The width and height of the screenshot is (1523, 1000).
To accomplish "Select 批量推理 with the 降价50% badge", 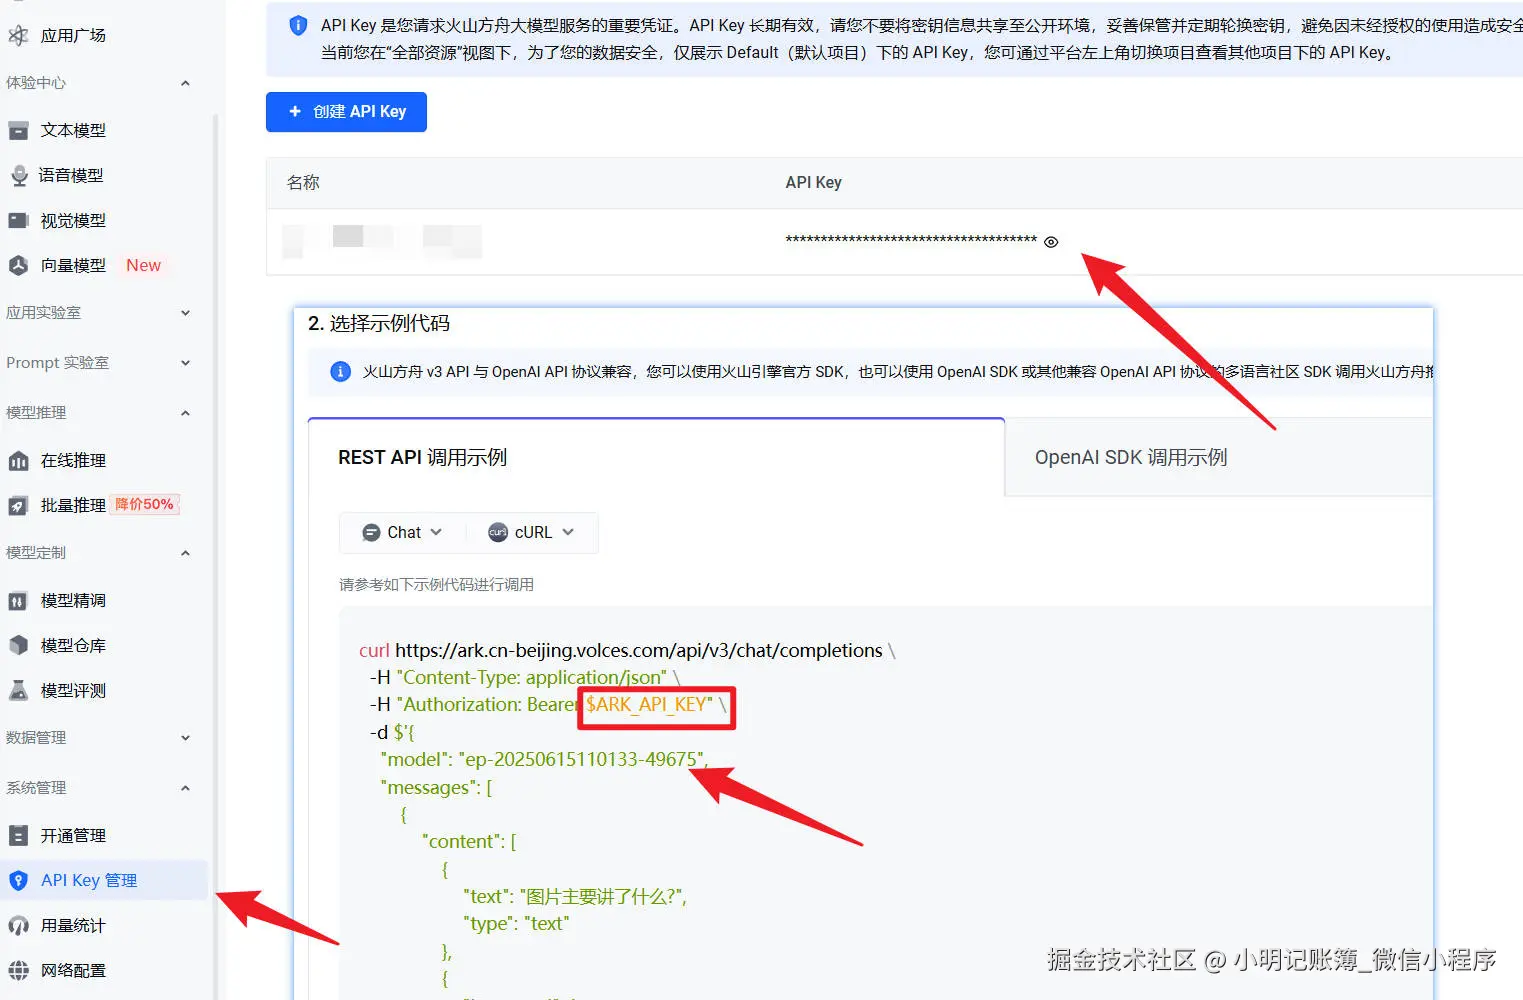I will click(71, 505).
